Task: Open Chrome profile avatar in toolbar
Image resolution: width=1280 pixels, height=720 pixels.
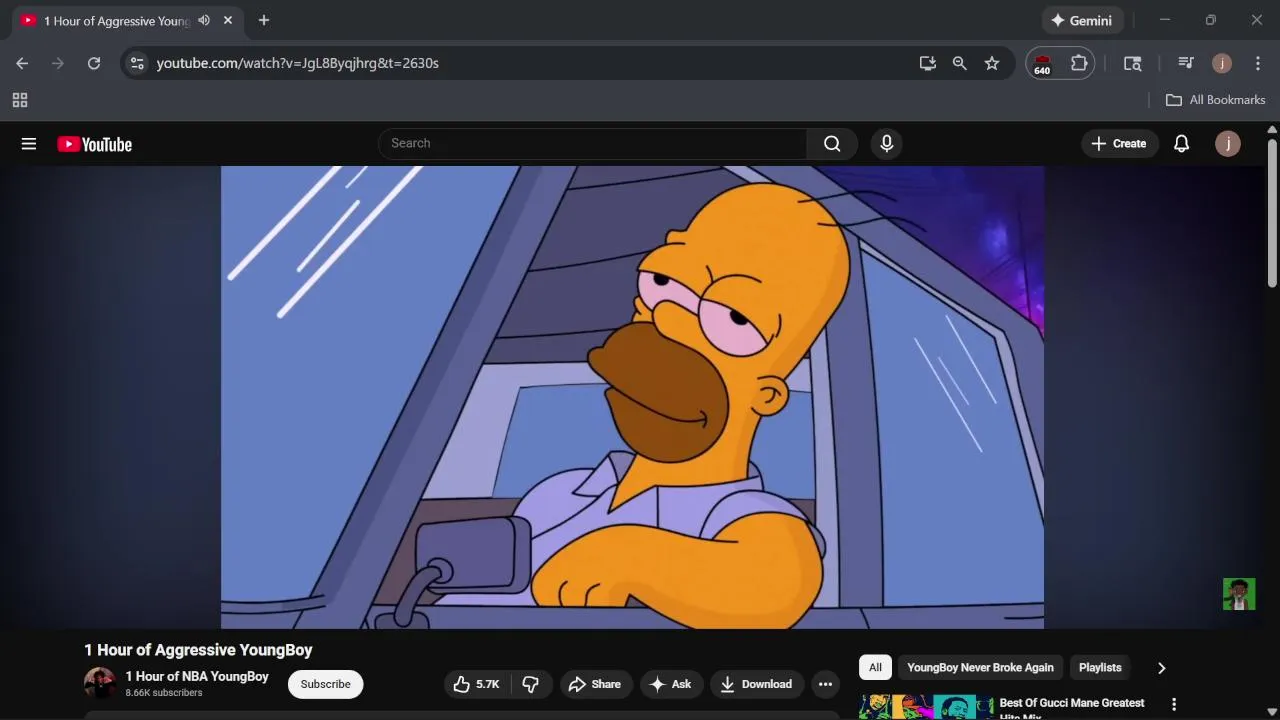Action: pyautogui.click(x=1222, y=63)
